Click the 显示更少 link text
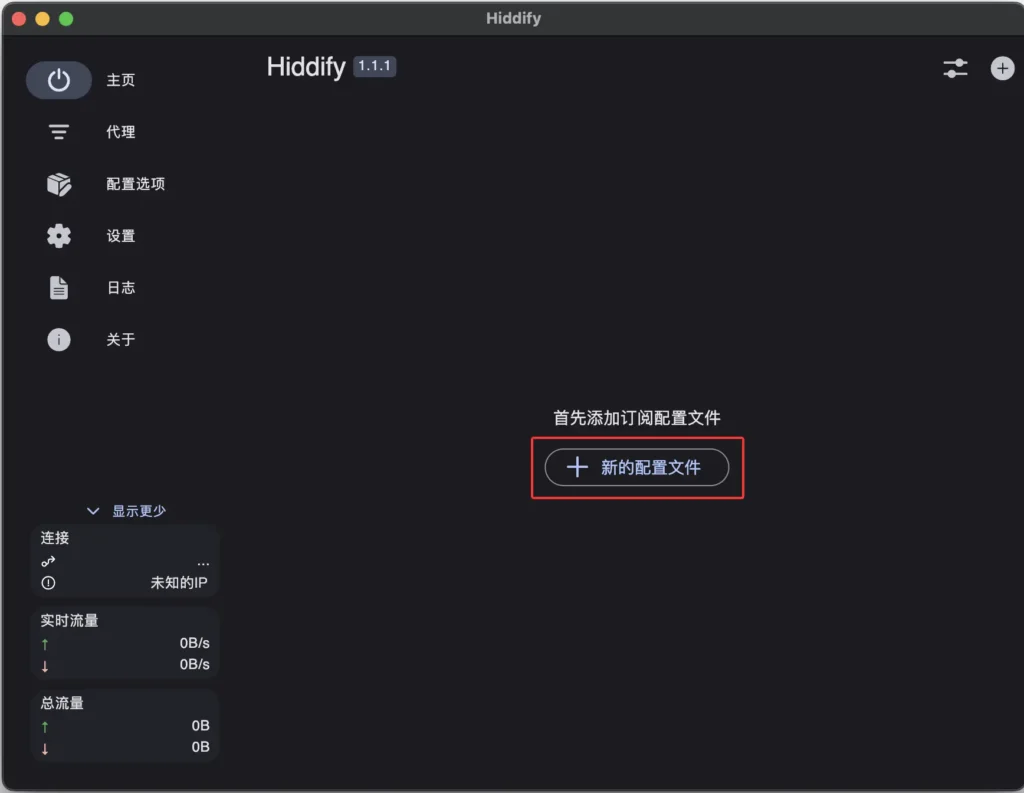The height and width of the screenshot is (793, 1024). click(139, 511)
